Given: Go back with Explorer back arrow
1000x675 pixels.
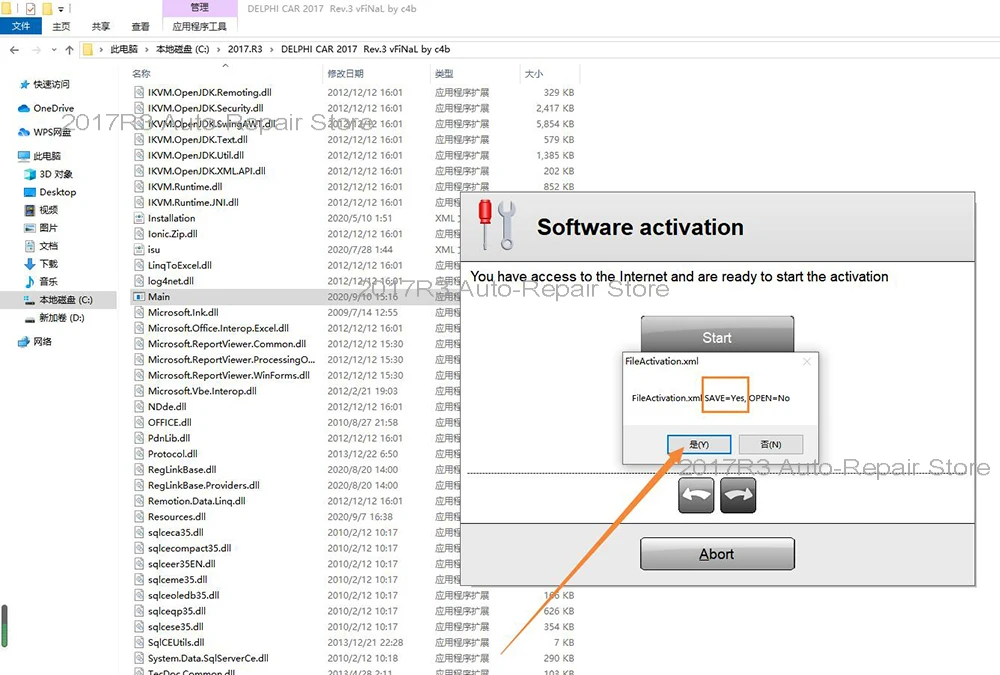Looking at the screenshot, I should point(14,50).
